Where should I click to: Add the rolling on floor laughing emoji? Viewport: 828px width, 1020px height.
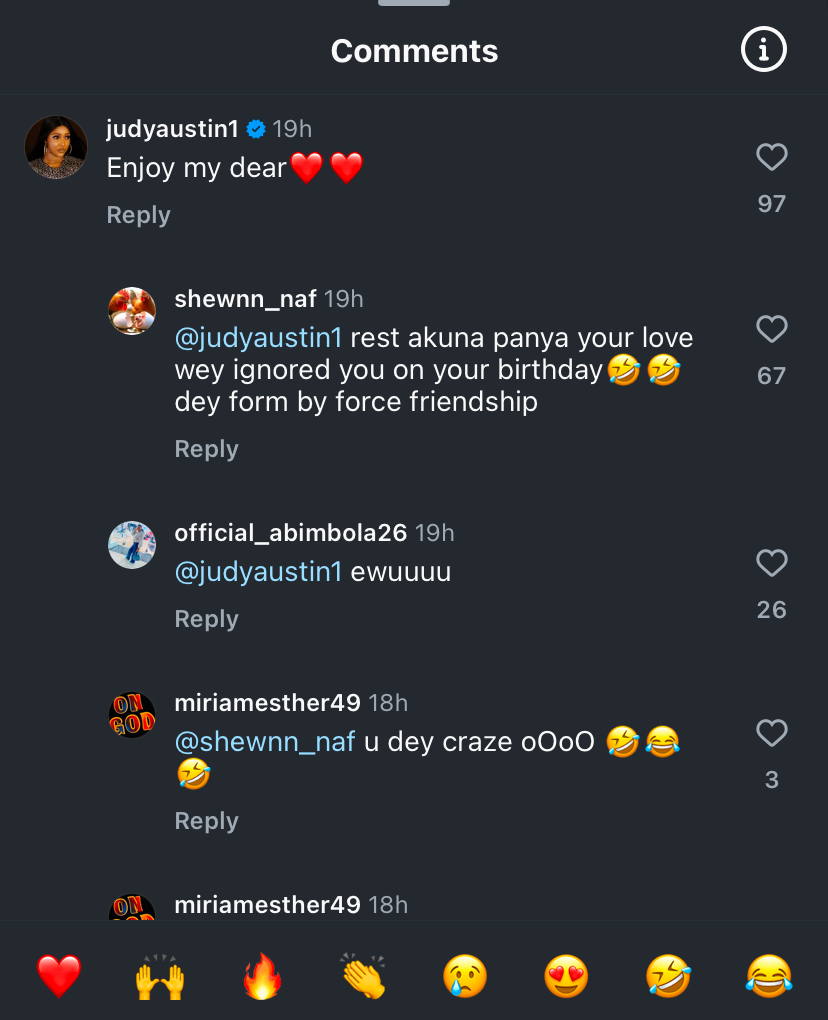(668, 976)
